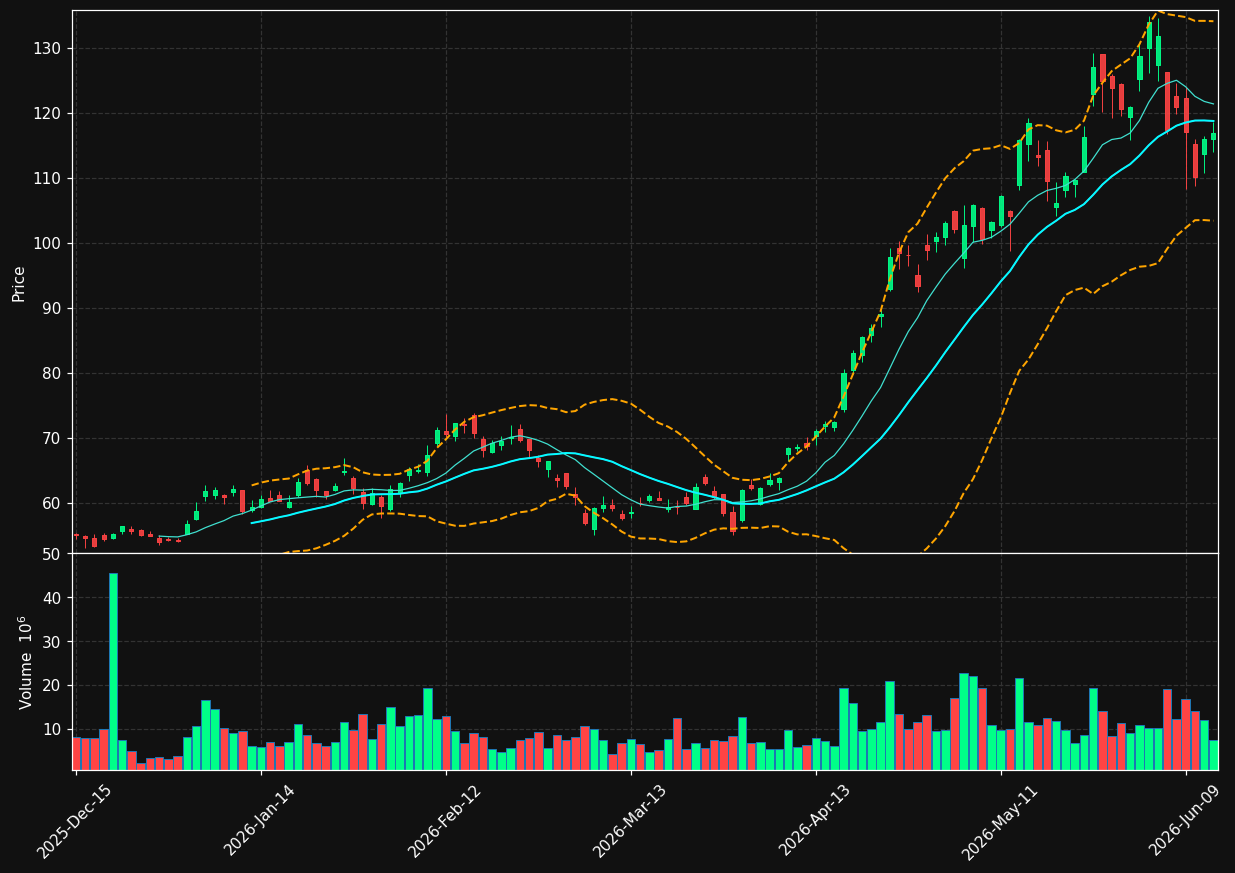Select the 90 price tick label
This screenshot has width=1235, height=873.
(x=50, y=309)
